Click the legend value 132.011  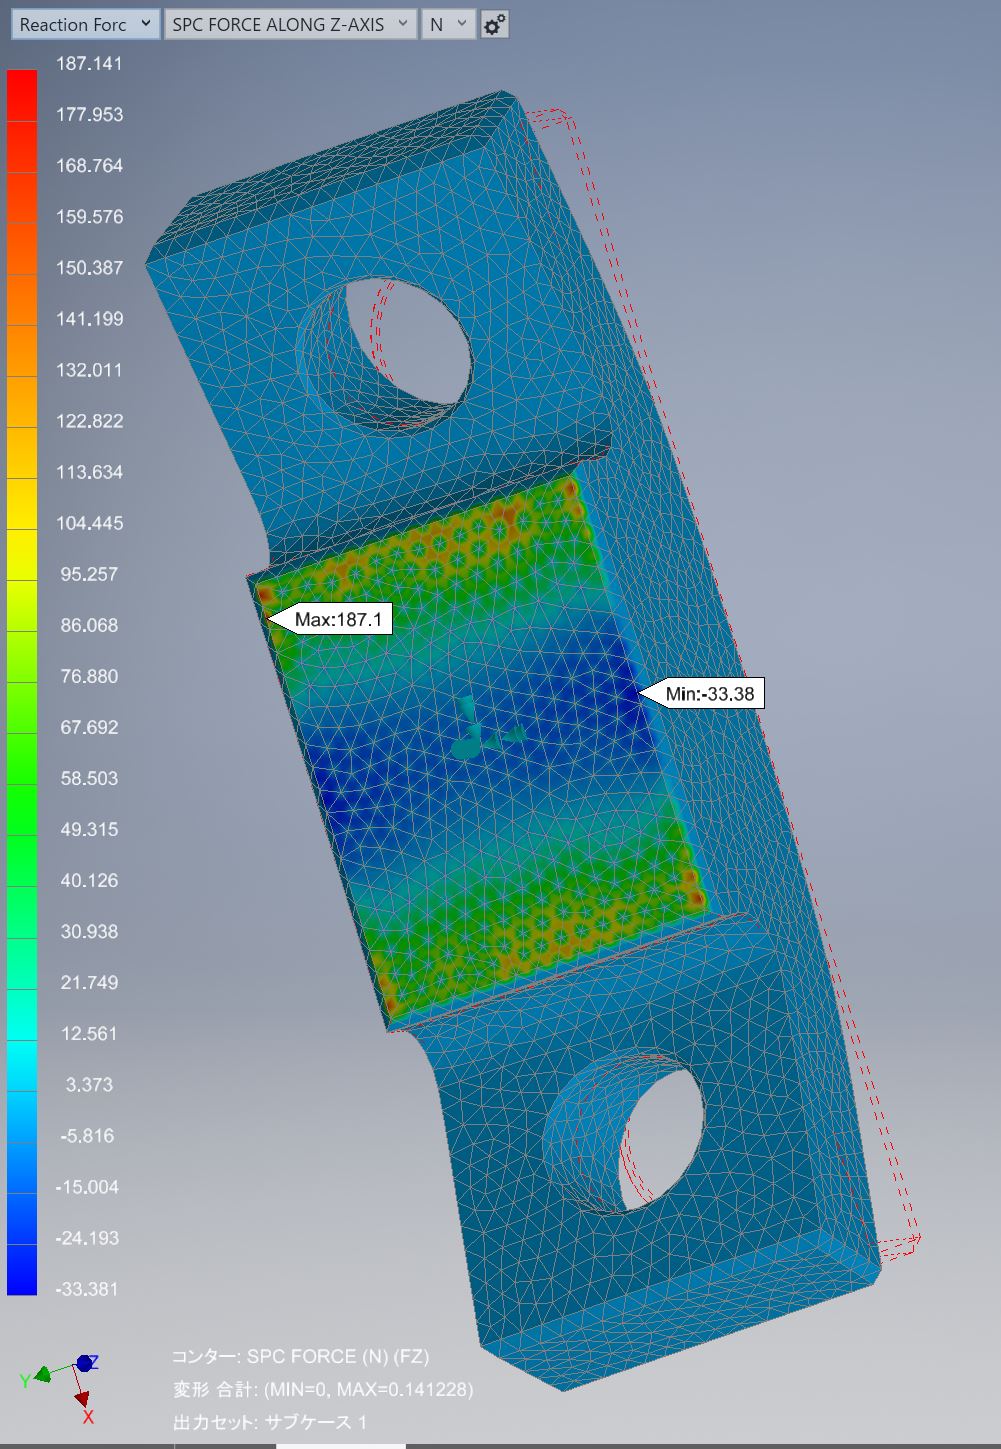[89, 369]
